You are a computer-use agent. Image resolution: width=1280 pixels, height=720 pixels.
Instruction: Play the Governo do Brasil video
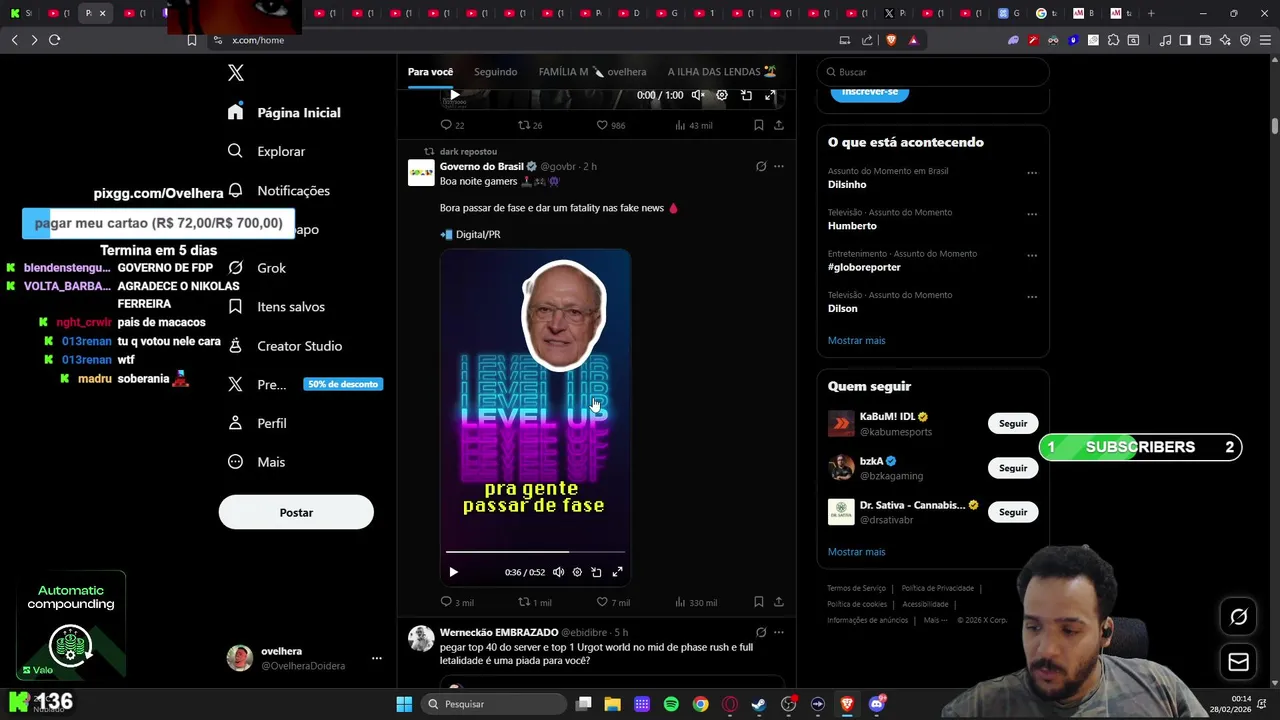pos(453,572)
